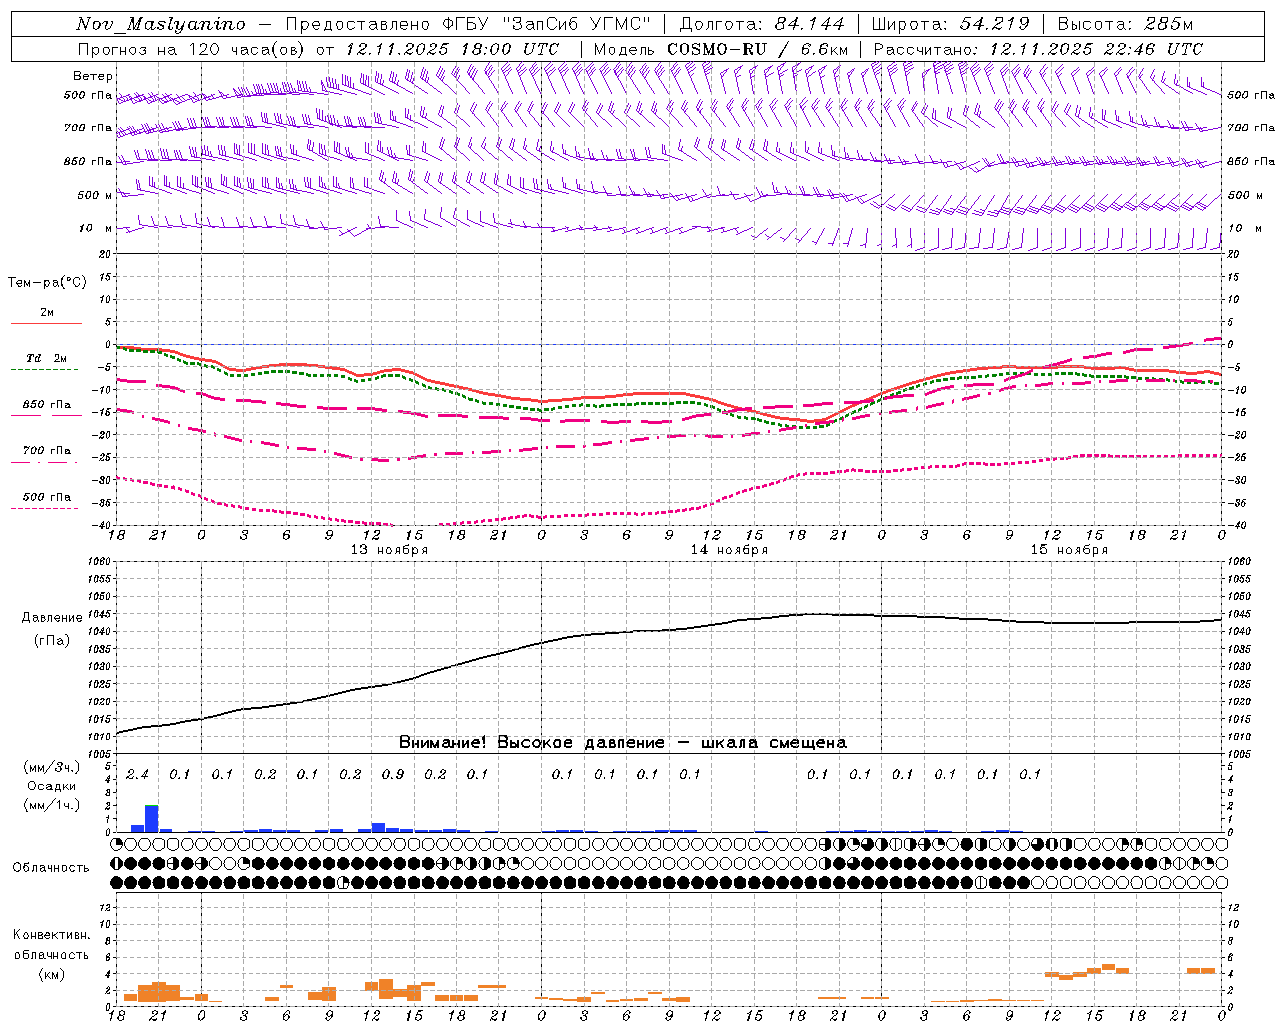
Task: Click the '(мм/3ч.)' precipitation unit label
Action: coord(51,767)
